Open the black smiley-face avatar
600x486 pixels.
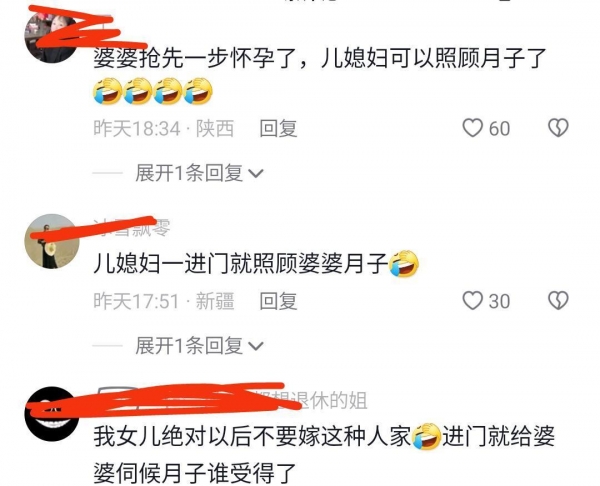point(52,414)
